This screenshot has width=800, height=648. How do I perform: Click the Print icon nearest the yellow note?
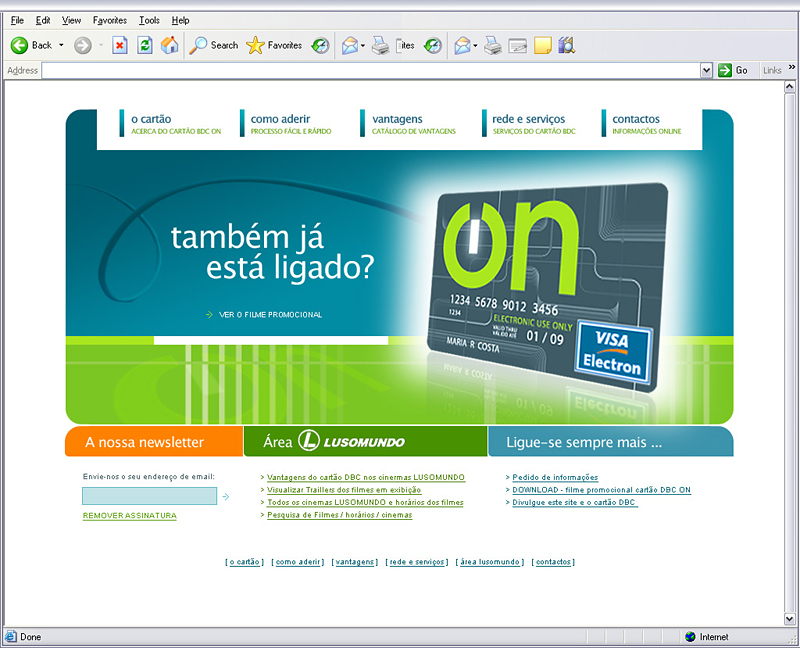click(x=492, y=45)
